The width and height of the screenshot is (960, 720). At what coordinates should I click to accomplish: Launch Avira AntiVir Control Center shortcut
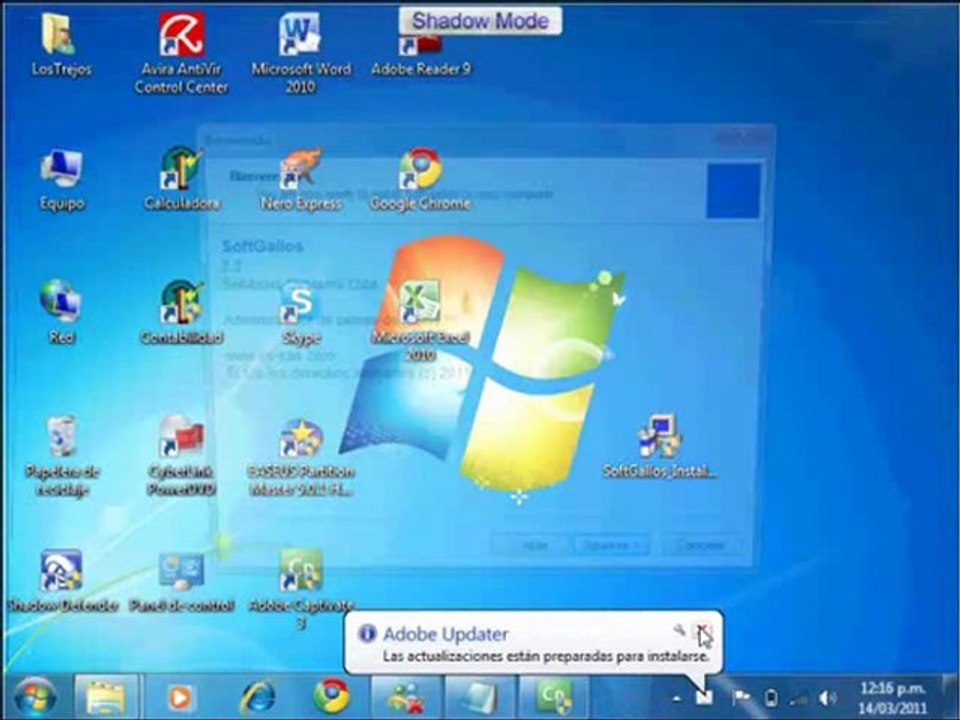point(181,53)
